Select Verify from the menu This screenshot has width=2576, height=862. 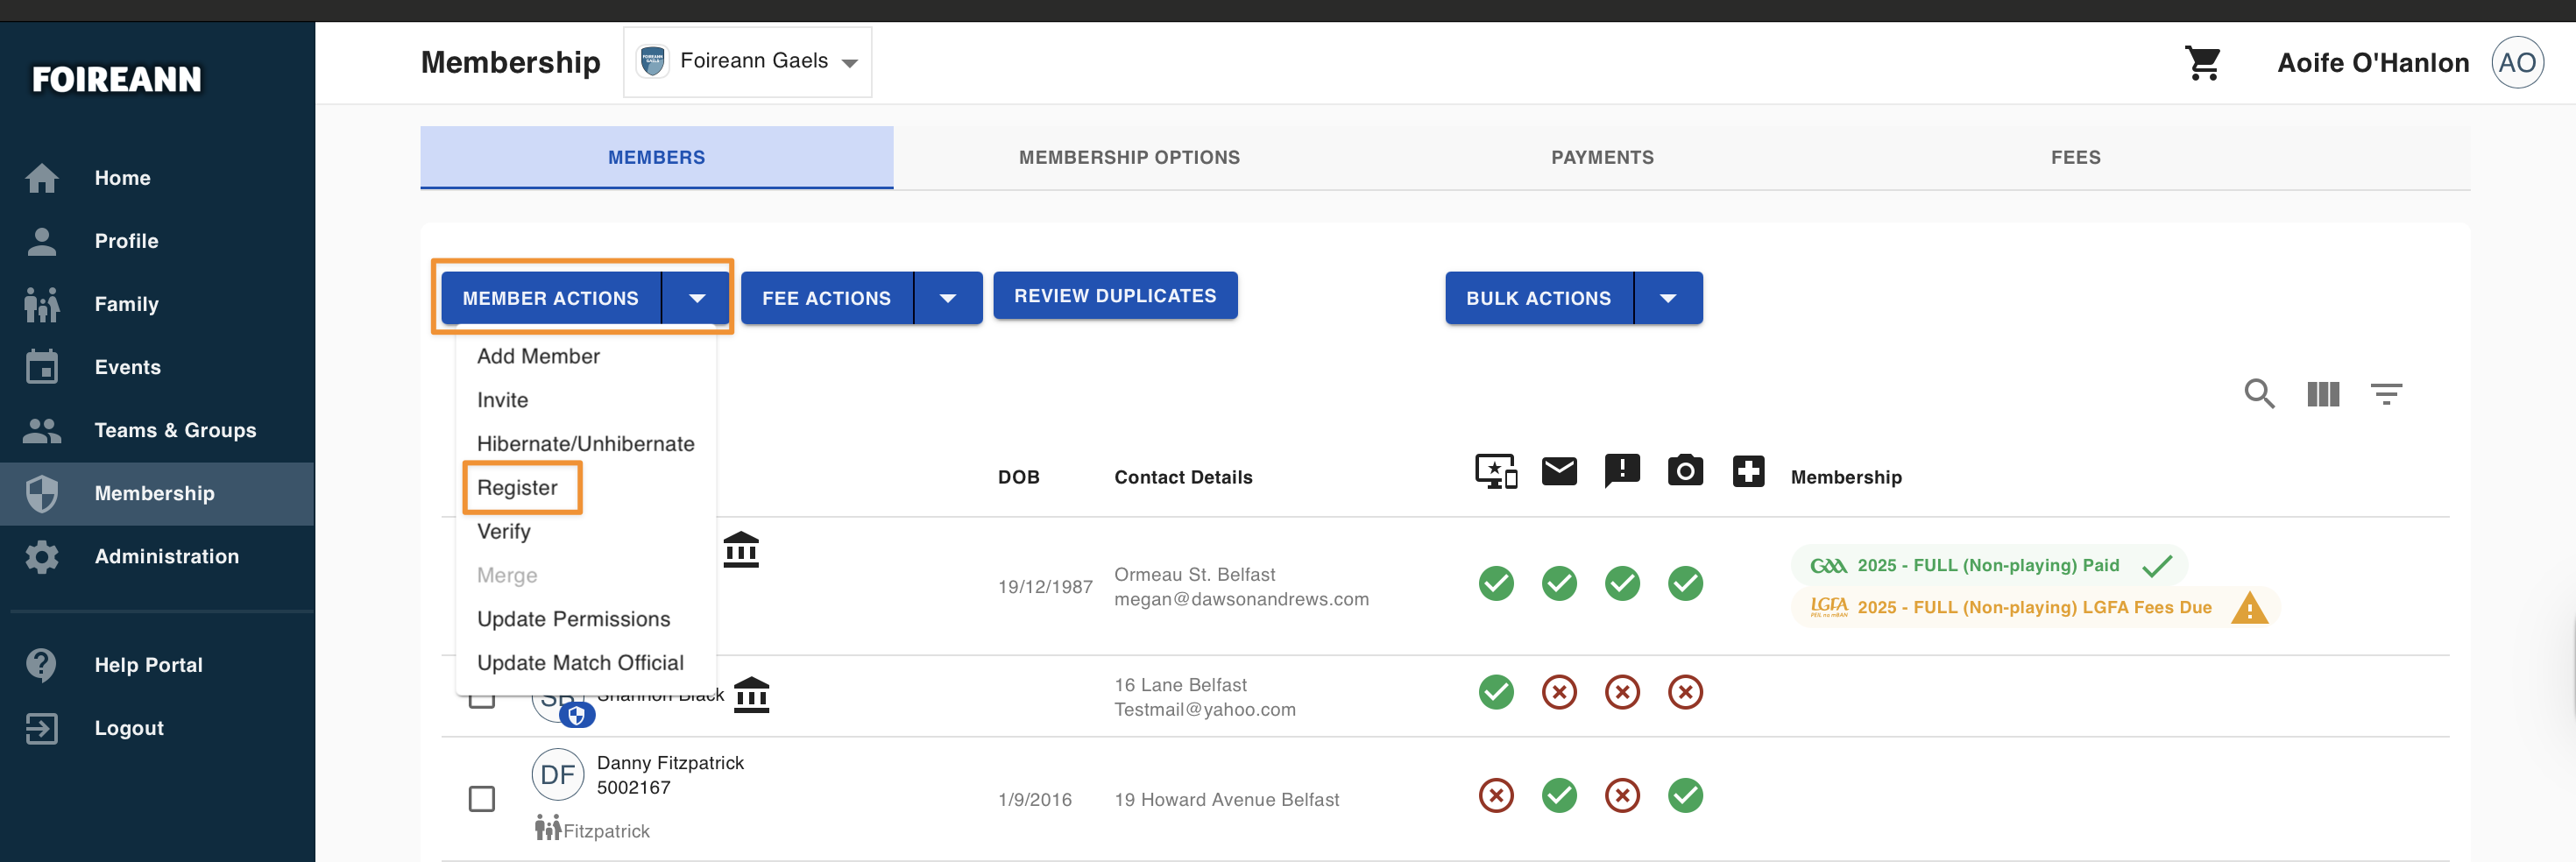click(x=586, y=532)
